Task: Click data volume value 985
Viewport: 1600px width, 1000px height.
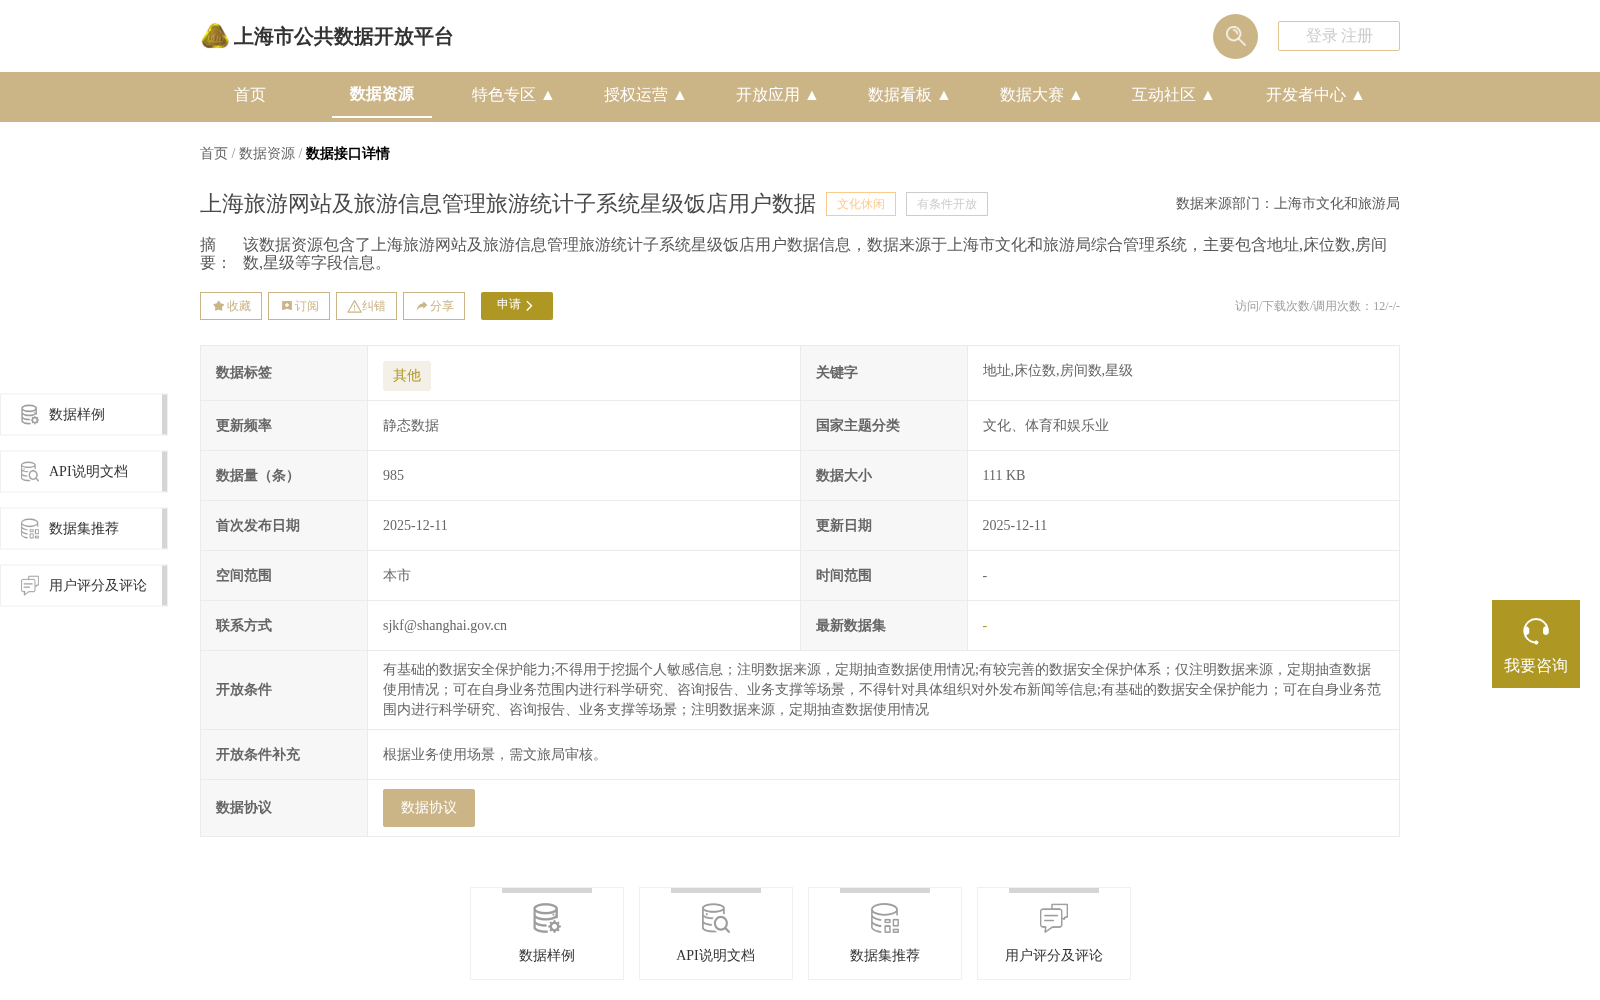Action: pos(394,476)
